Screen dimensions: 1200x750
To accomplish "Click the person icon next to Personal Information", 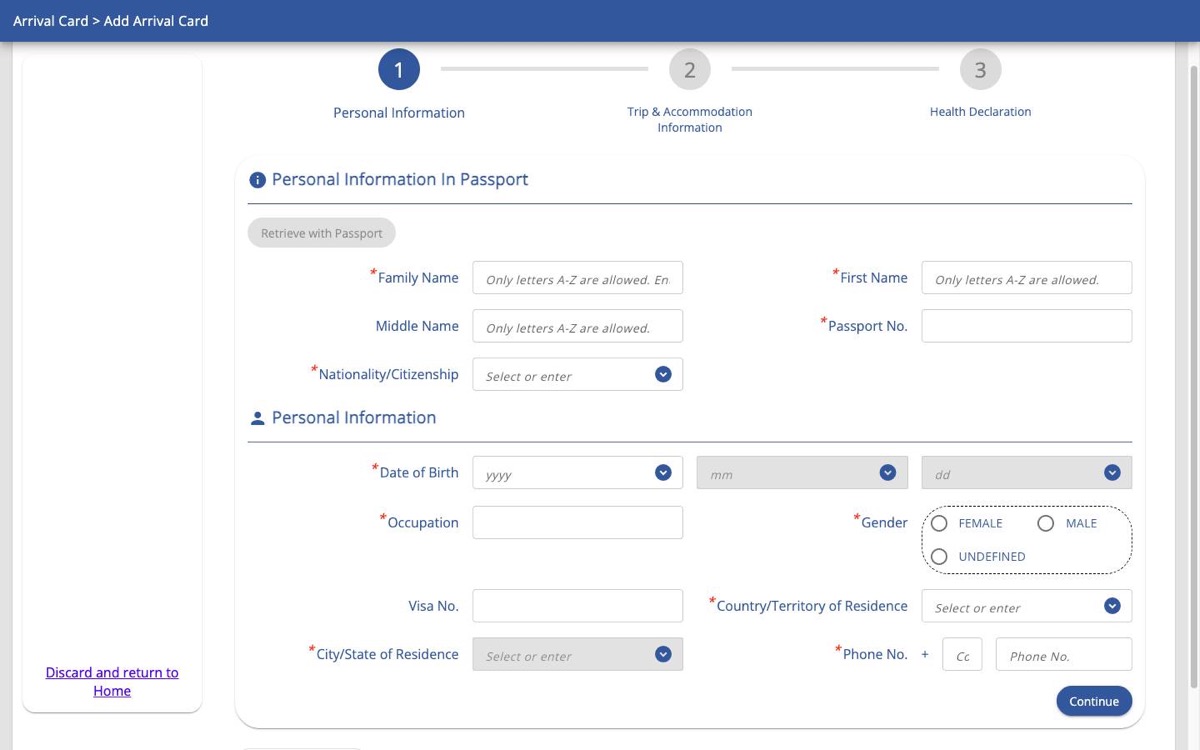I will (257, 418).
